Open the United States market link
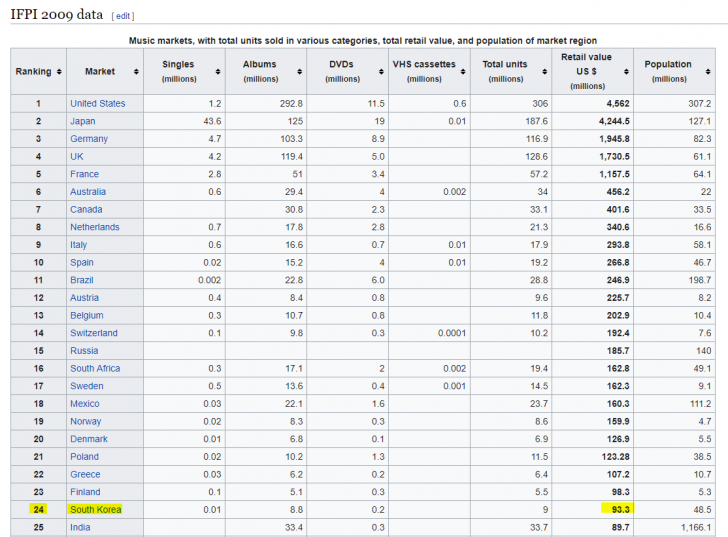Screen dimensions: 728x537 coord(97,104)
